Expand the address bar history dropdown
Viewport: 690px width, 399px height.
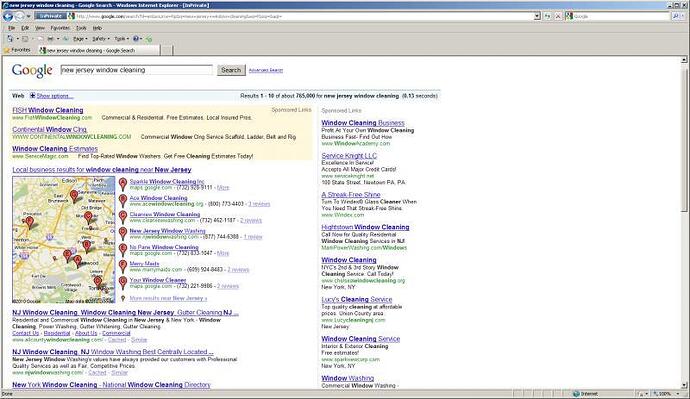pos(537,16)
